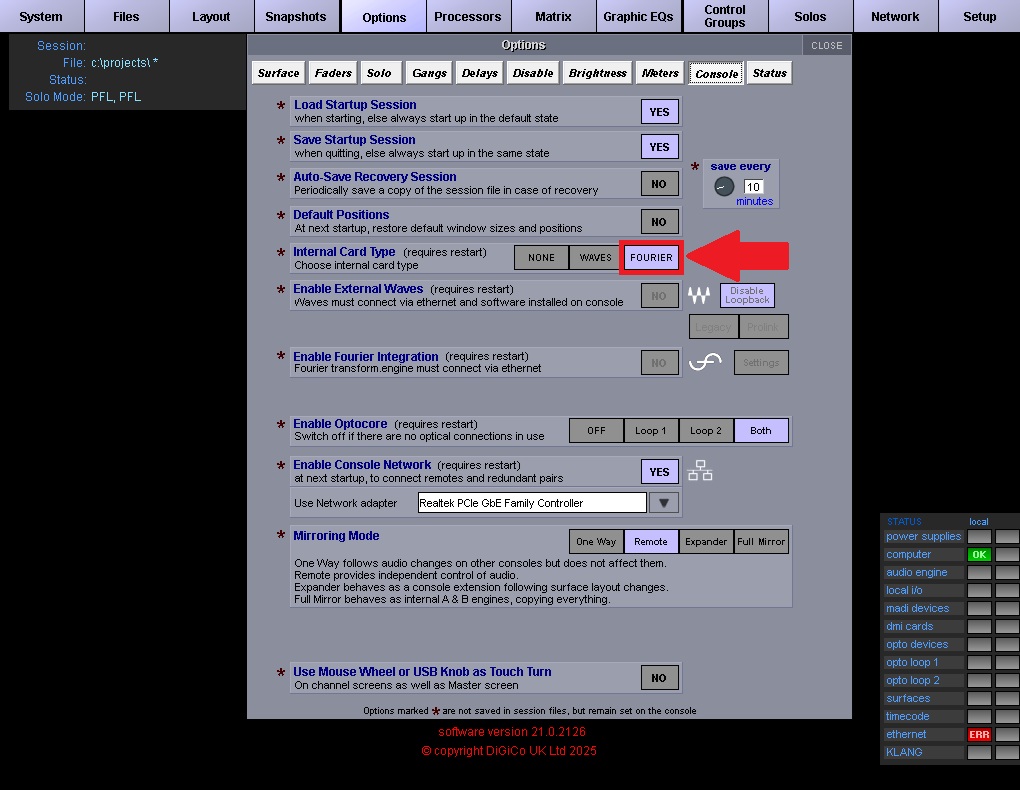Open the Files menu

[x=126, y=16]
